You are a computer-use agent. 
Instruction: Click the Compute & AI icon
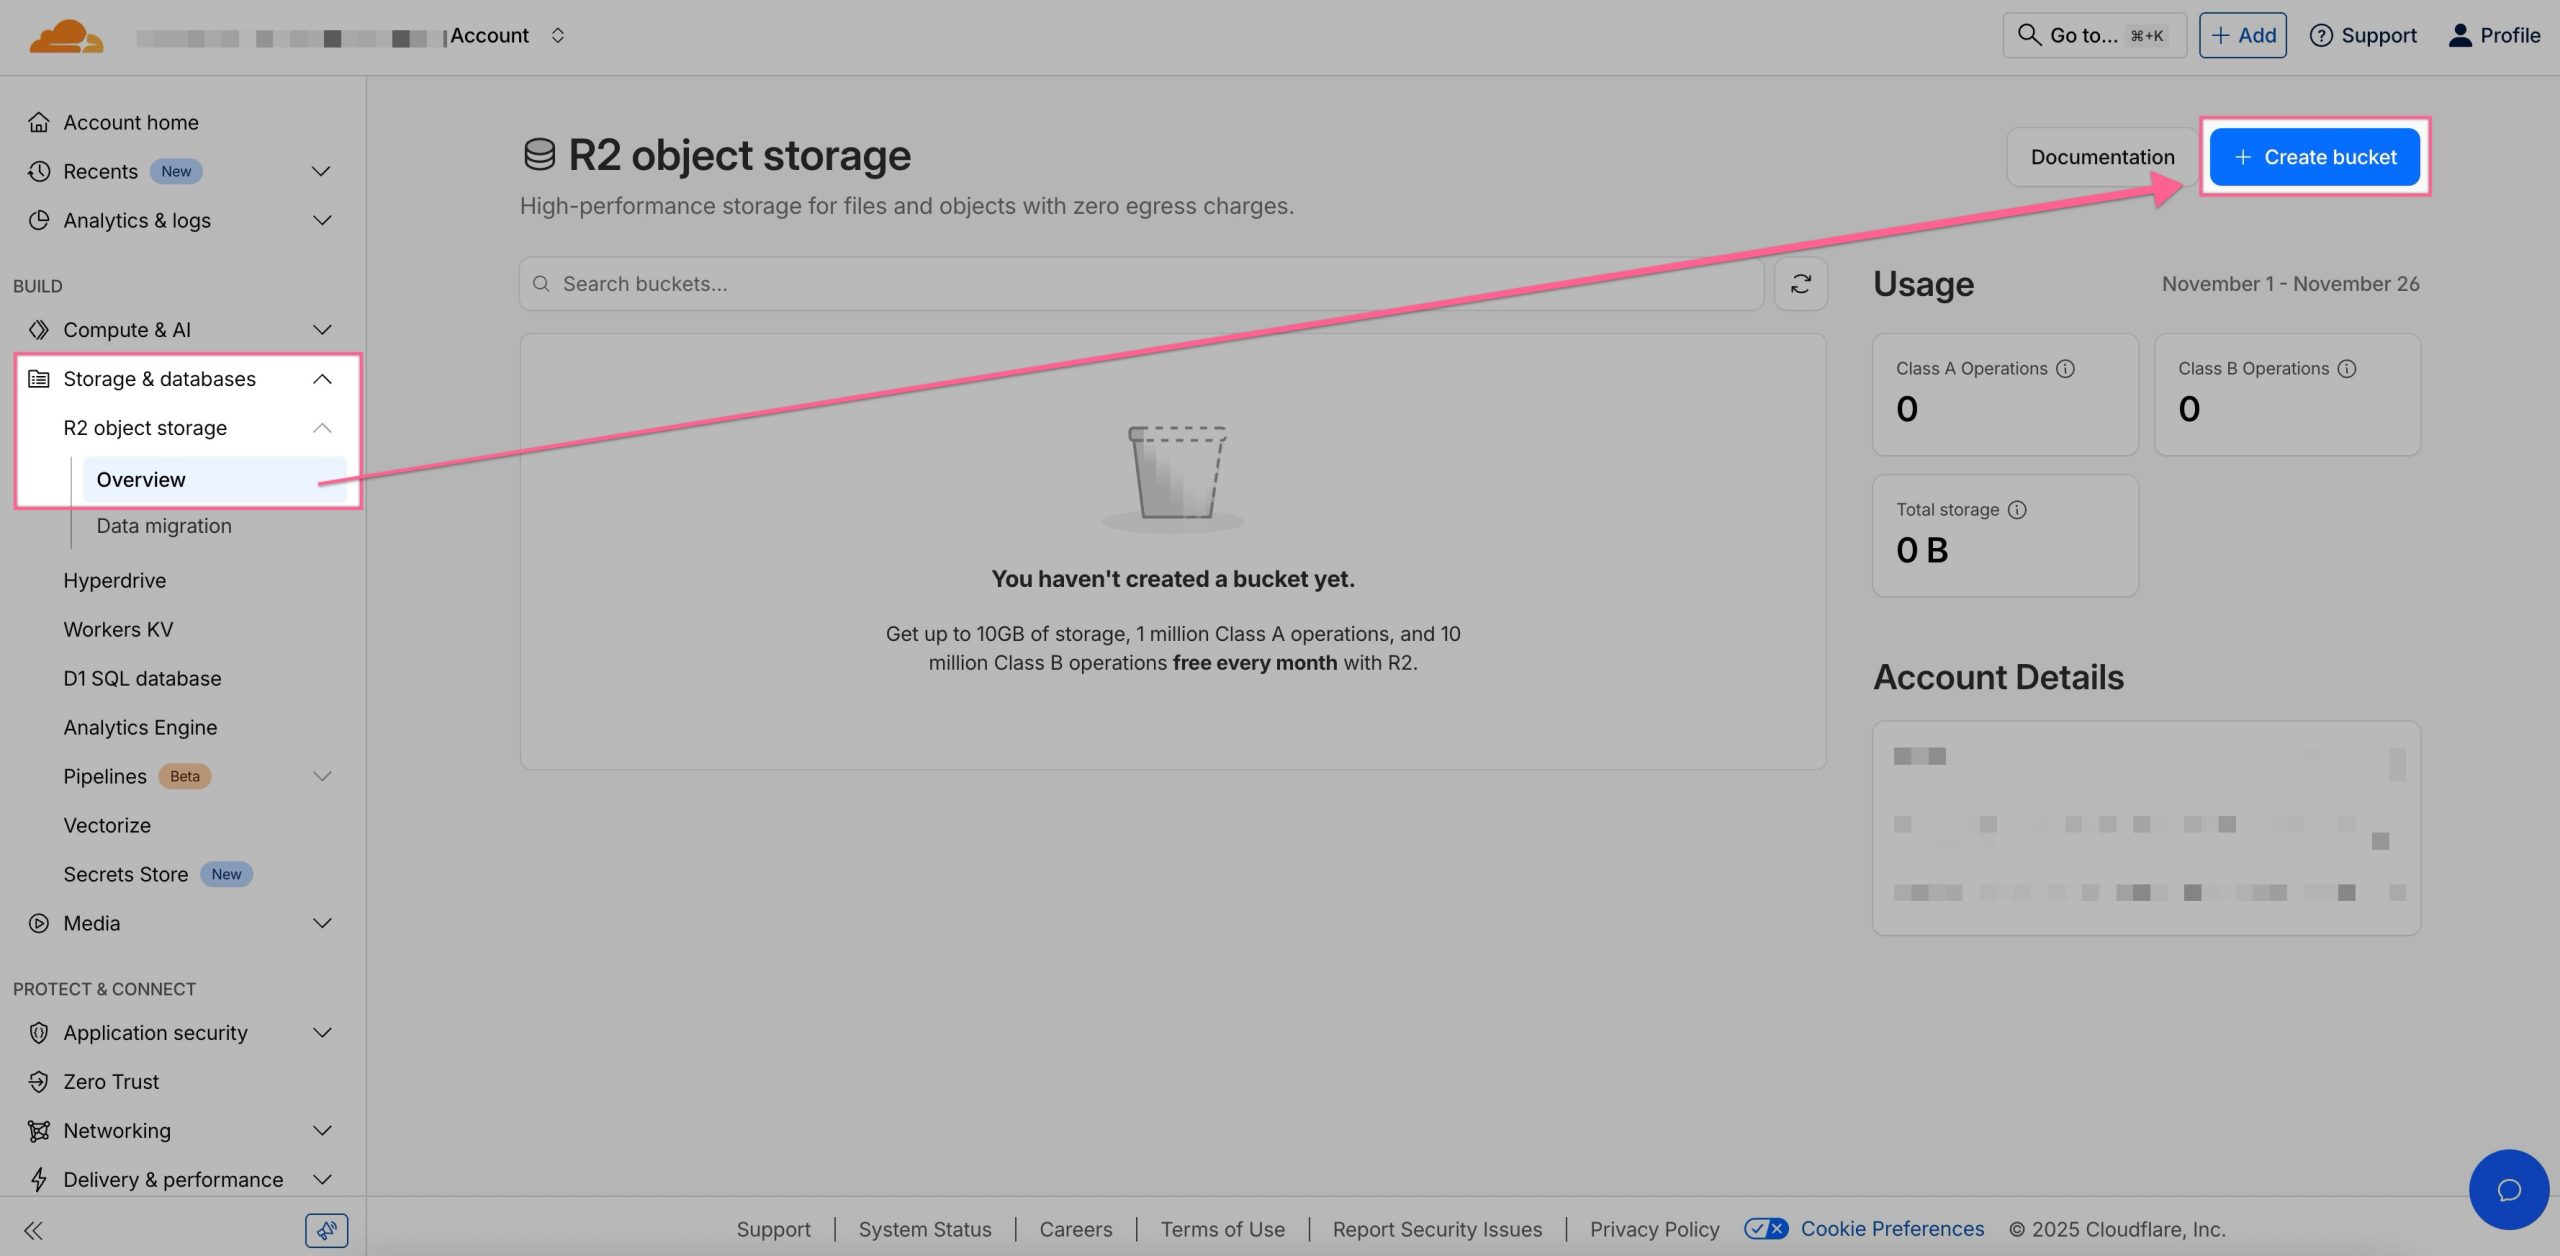click(39, 329)
